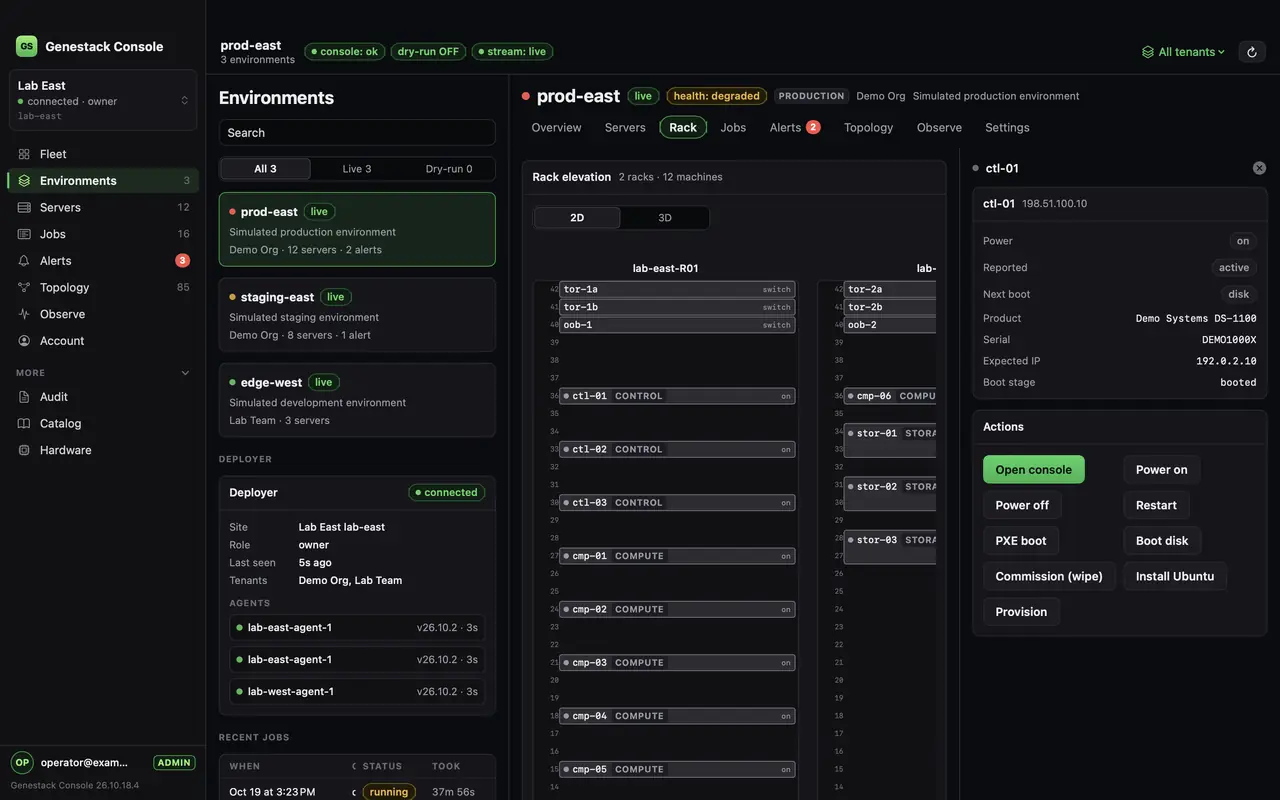Viewport: 1280px width, 800px height.
Task: Click the health: degraded badge
Action: (x=716, y=96)
